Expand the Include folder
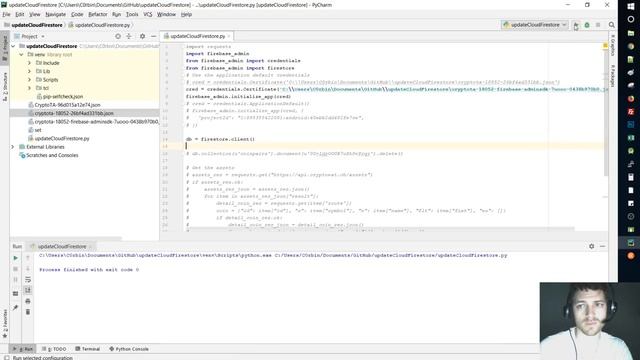Screen dimensions: 640x360 tap(29, 63)
